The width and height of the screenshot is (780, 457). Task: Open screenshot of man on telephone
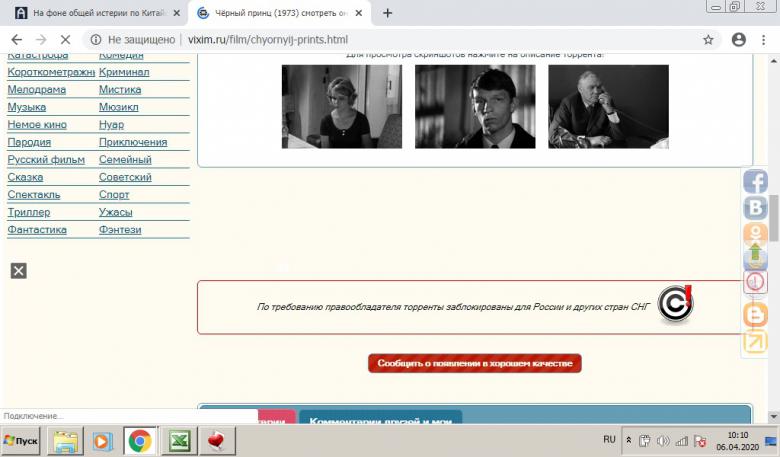(x=608, y=106)
